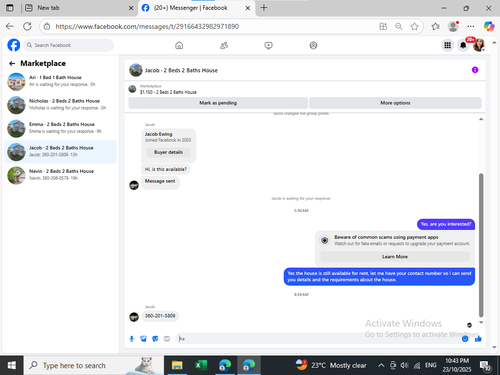500x375 pixels.
Task: Click the Search Facebook field
Action: point(68,45)
